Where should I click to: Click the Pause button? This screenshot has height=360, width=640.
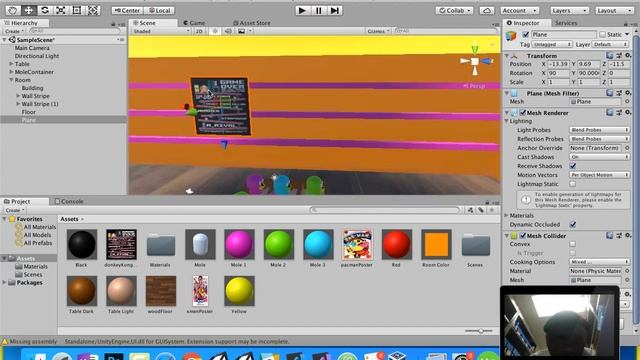318,10
